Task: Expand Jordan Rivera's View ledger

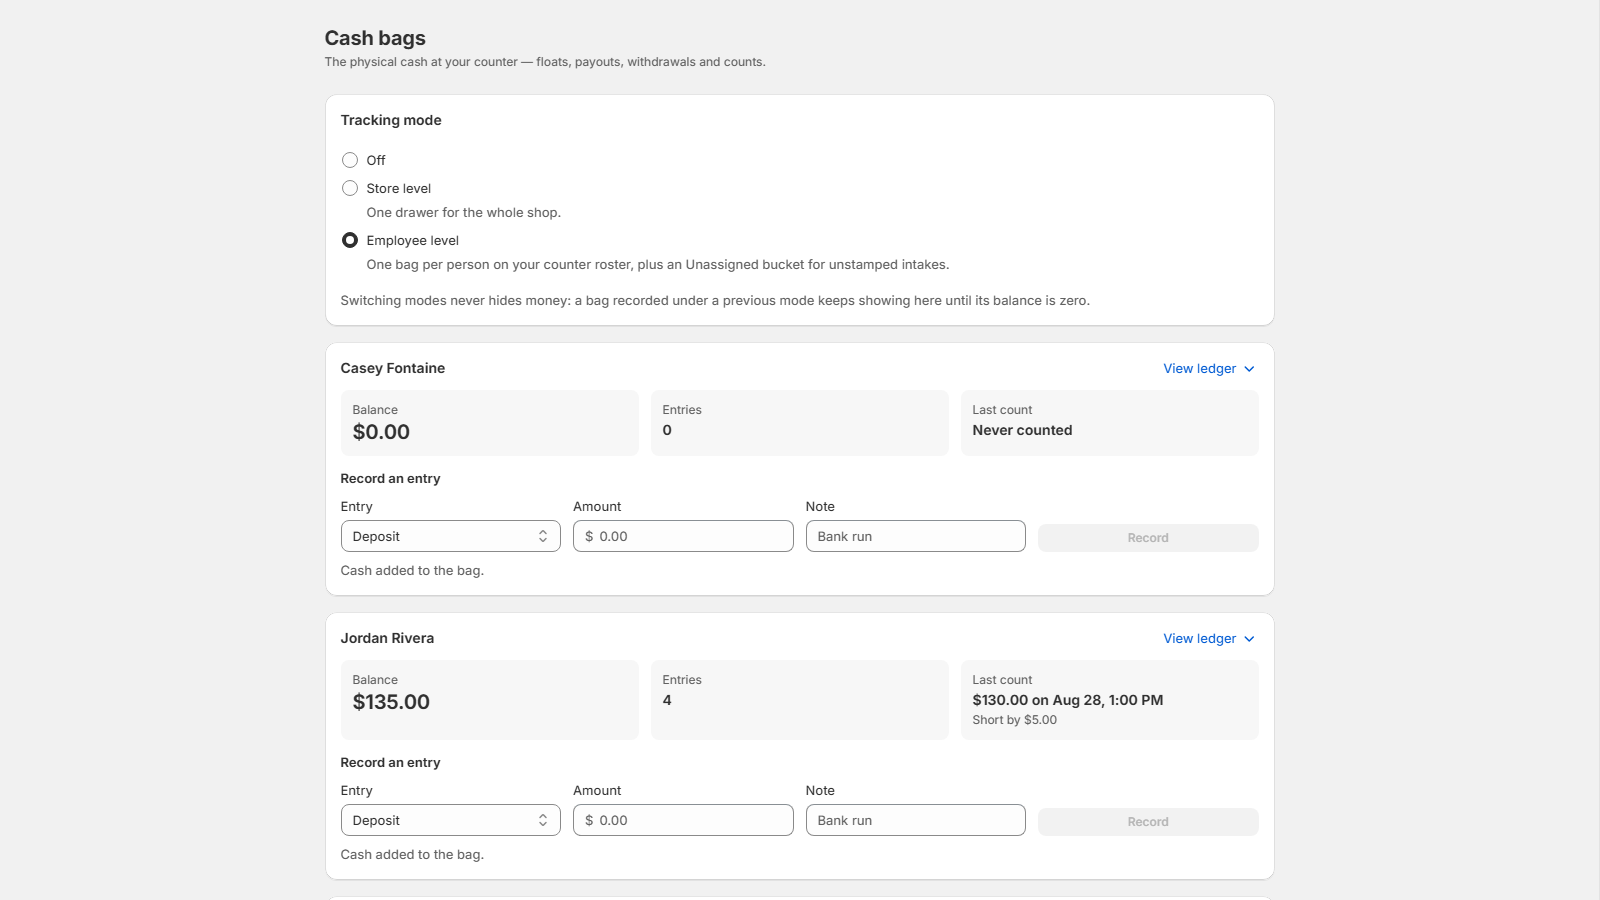Action: tap(1208, 639)
